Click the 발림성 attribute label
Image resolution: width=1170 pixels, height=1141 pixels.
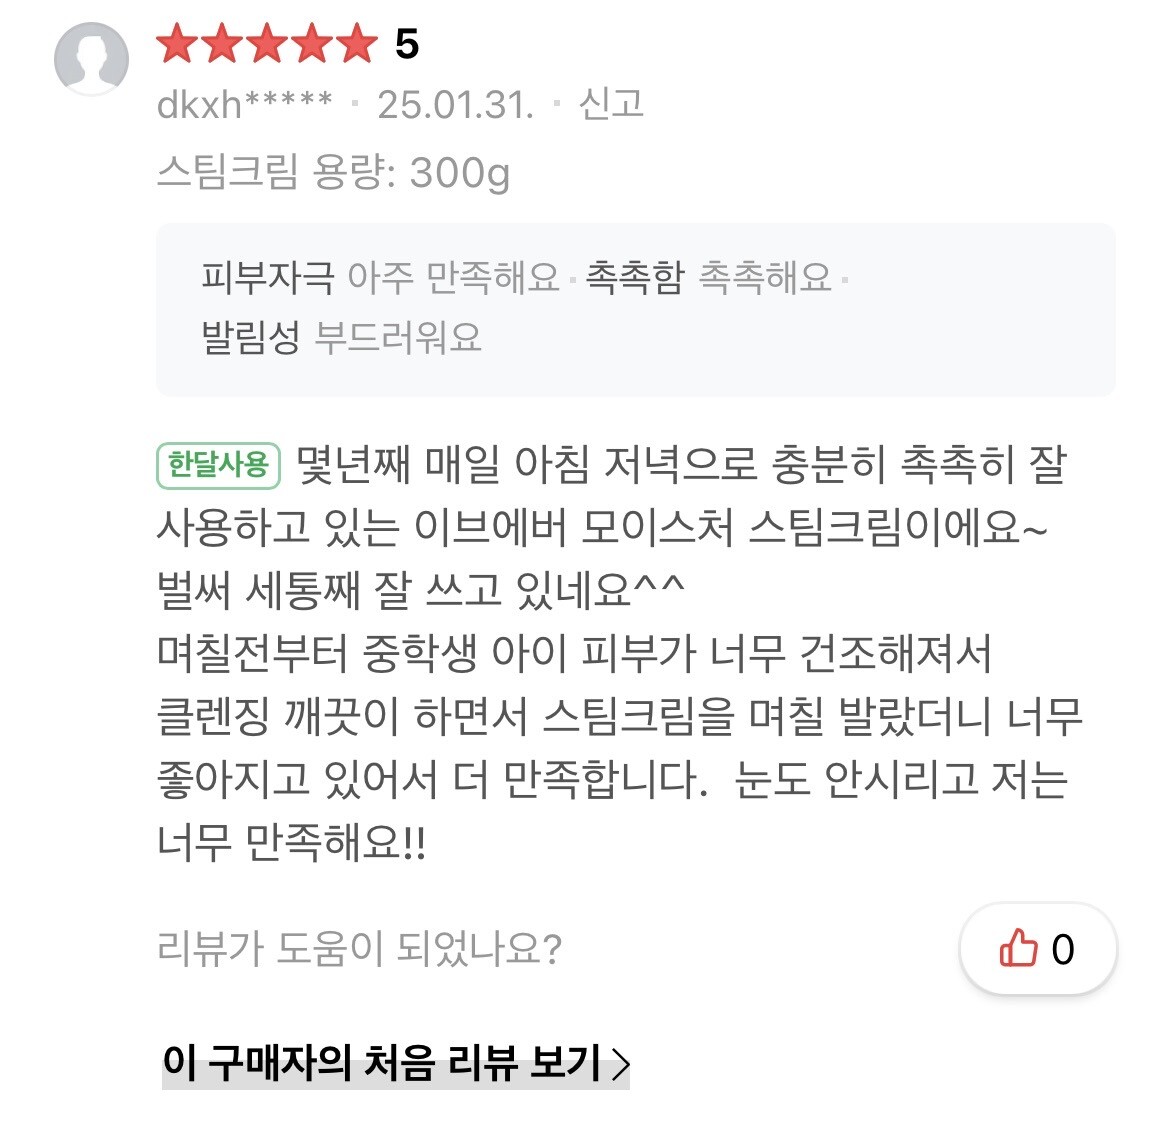click(x=250, y=337)
